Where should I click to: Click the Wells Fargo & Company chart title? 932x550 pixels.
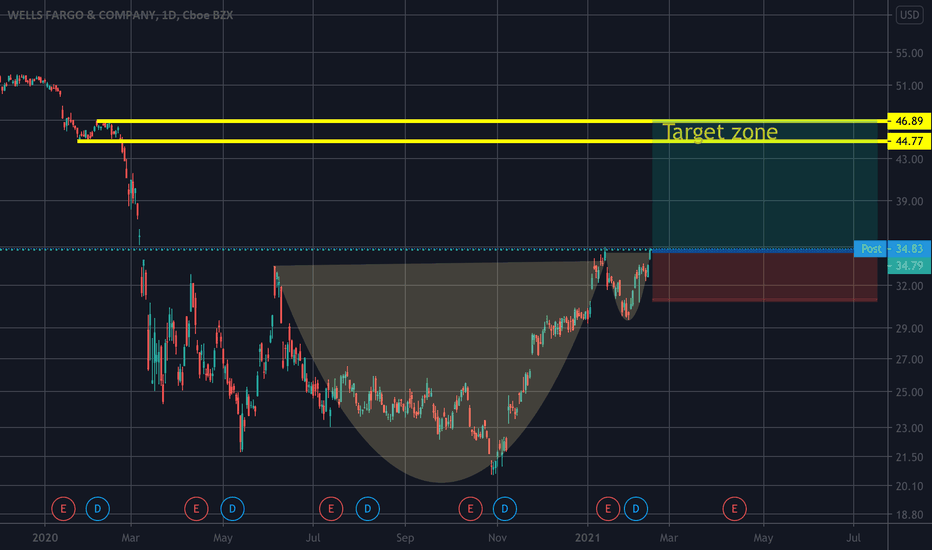tap(120, 15)
